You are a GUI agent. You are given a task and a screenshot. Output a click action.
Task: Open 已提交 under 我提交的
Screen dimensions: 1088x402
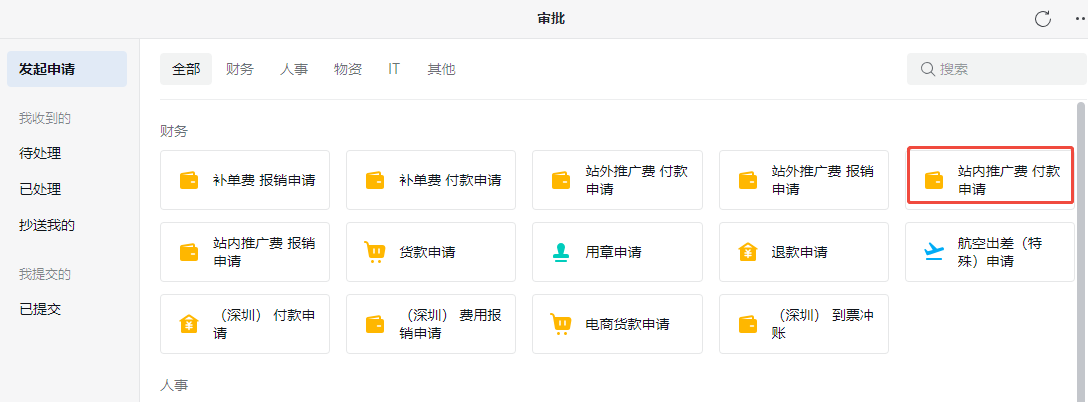40,309
